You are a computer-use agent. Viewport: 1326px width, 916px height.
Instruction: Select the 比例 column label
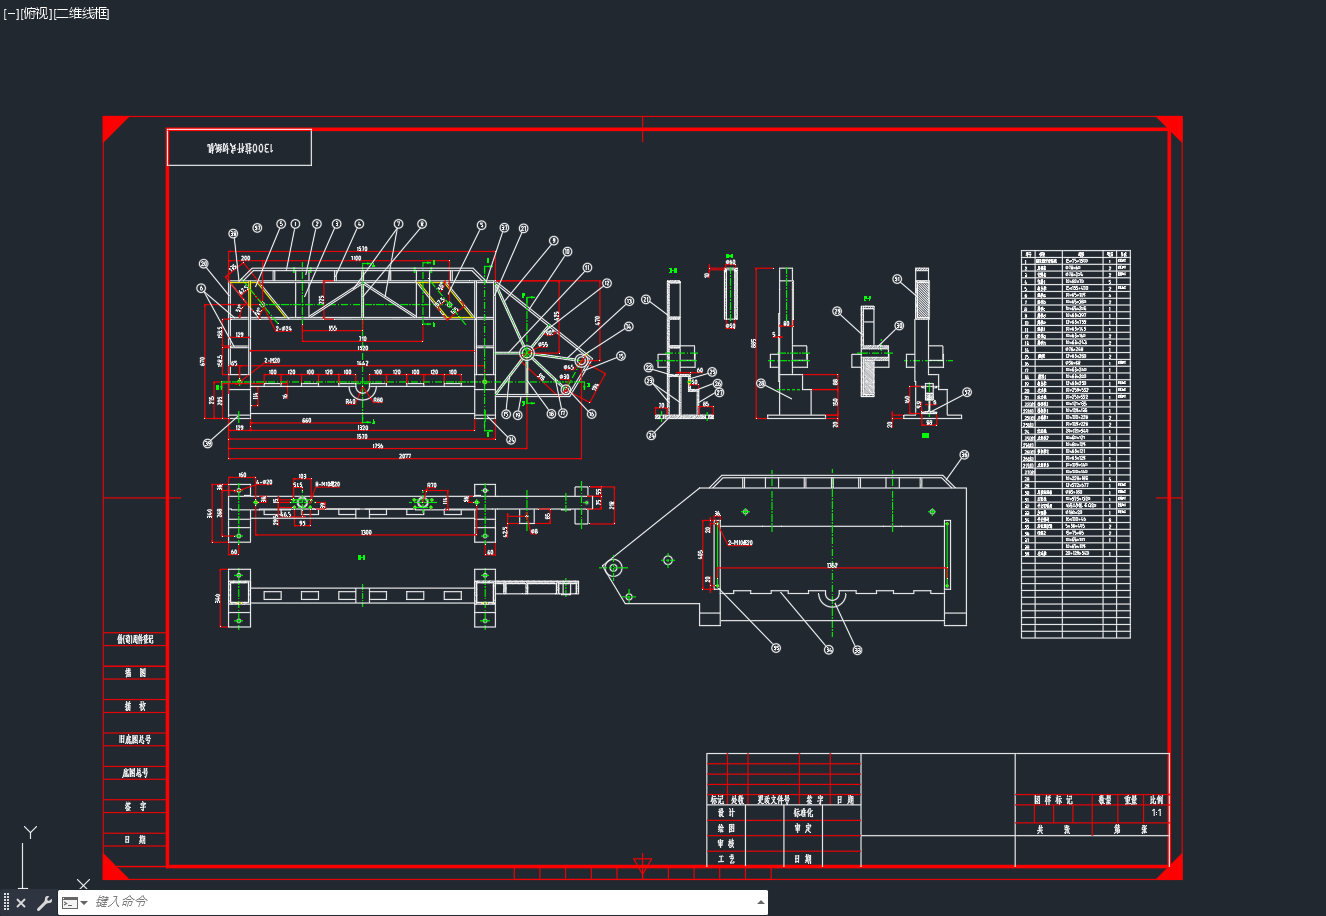pos(1157,800)
